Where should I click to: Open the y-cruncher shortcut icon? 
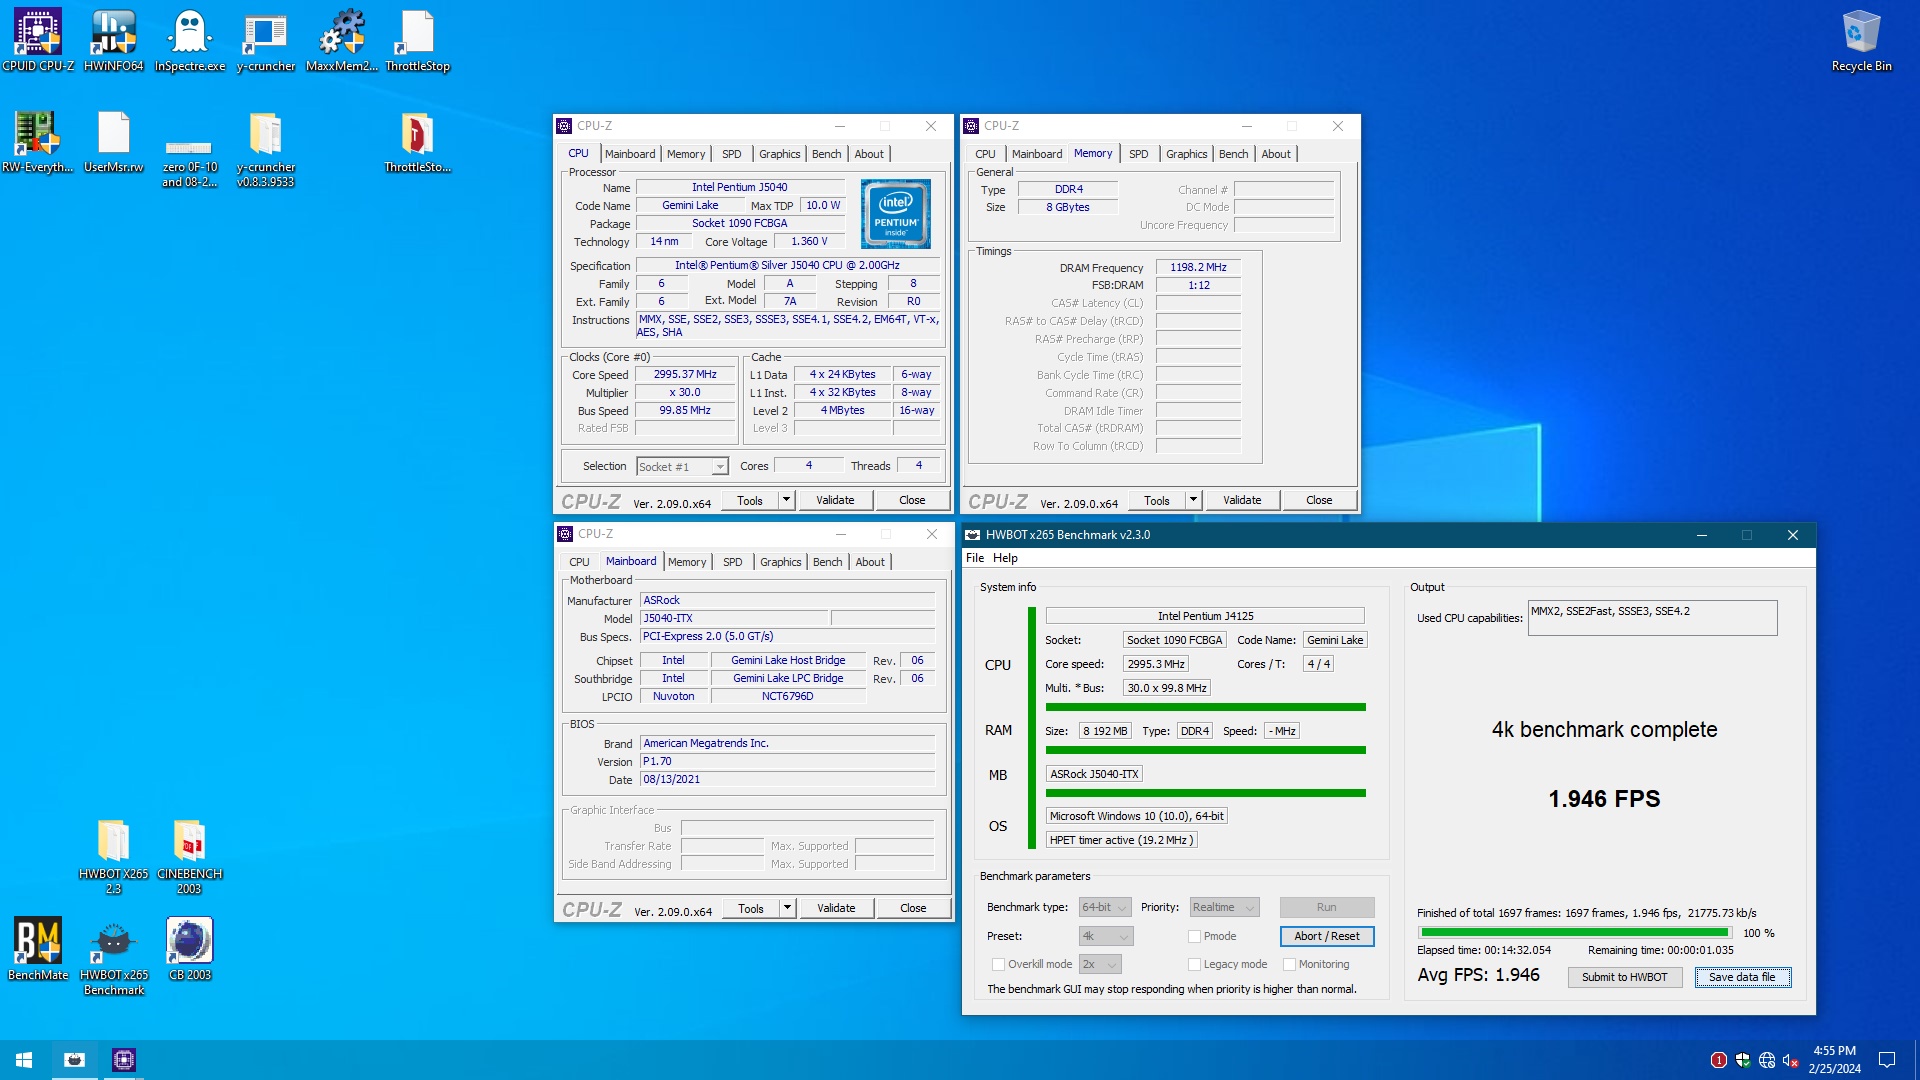click(x=266, y=40)
